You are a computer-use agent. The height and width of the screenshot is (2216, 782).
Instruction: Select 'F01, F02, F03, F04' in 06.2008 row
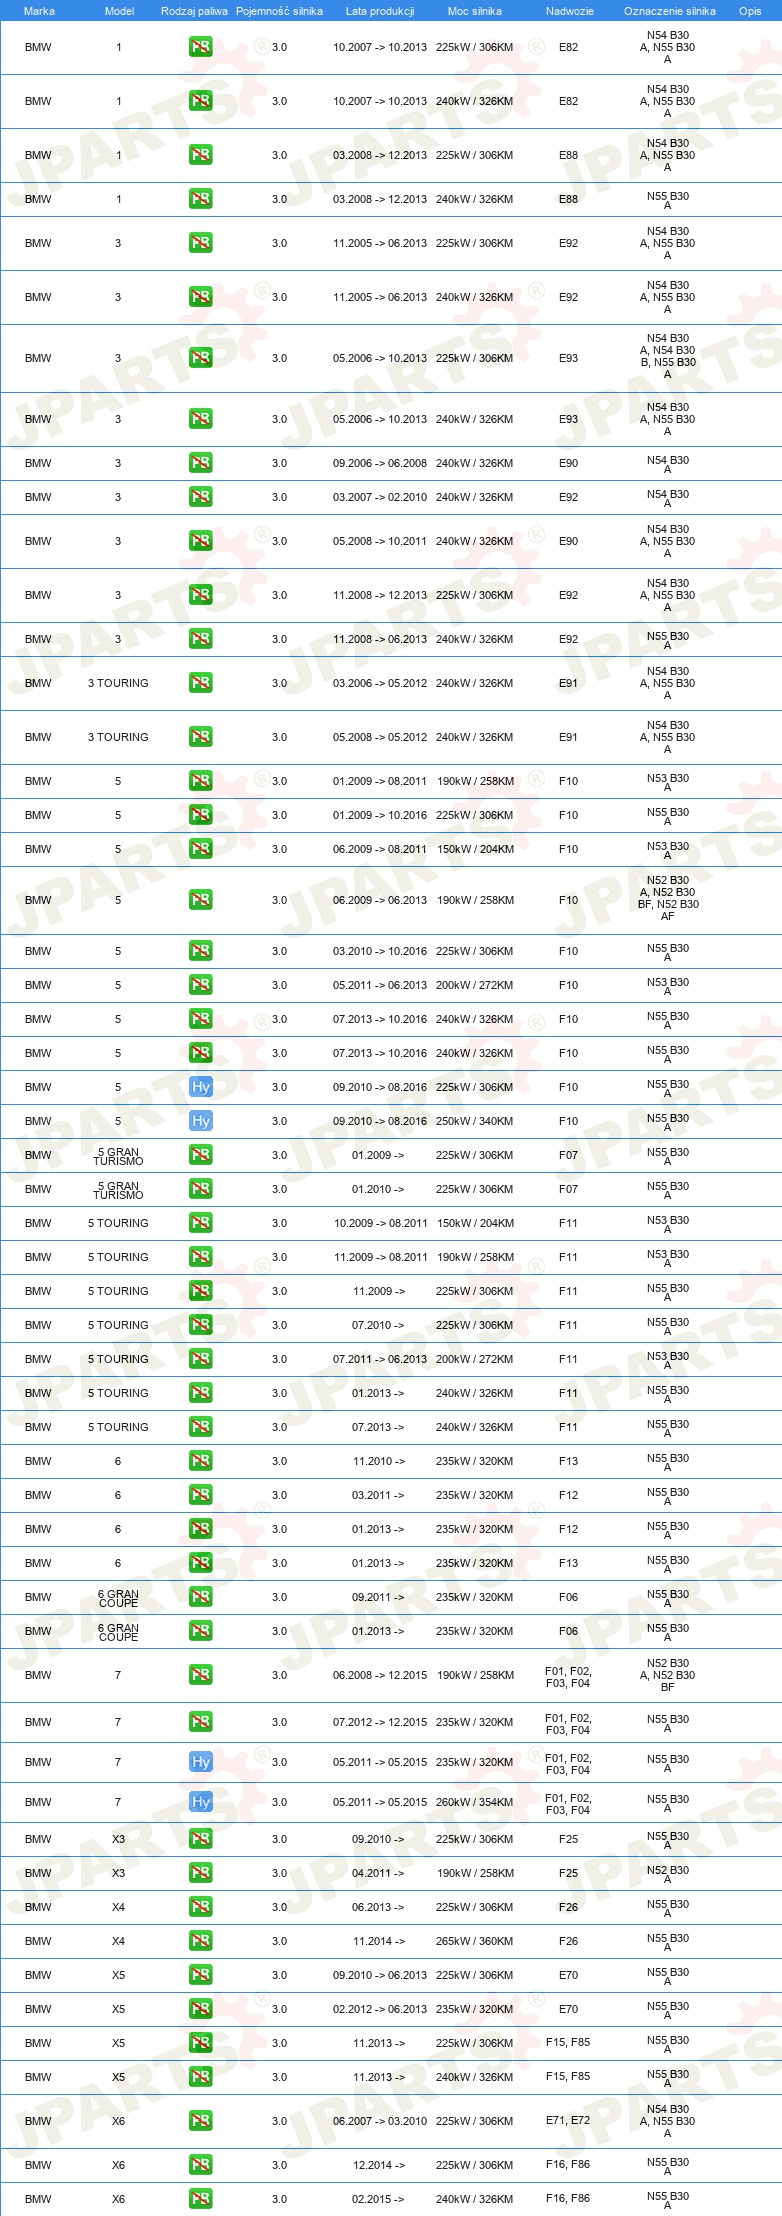pyautogui.click(x=568, y=1677)
